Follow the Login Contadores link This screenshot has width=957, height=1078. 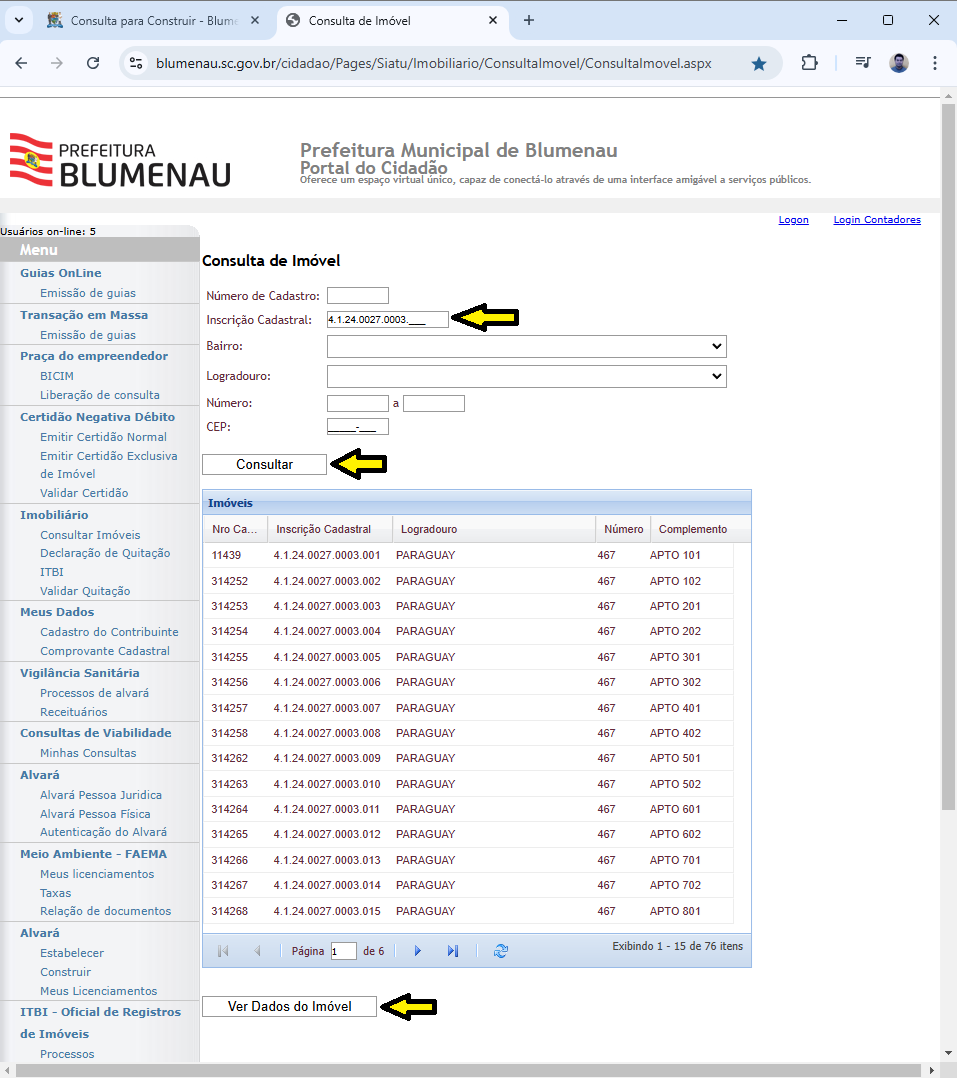(877, 220)
